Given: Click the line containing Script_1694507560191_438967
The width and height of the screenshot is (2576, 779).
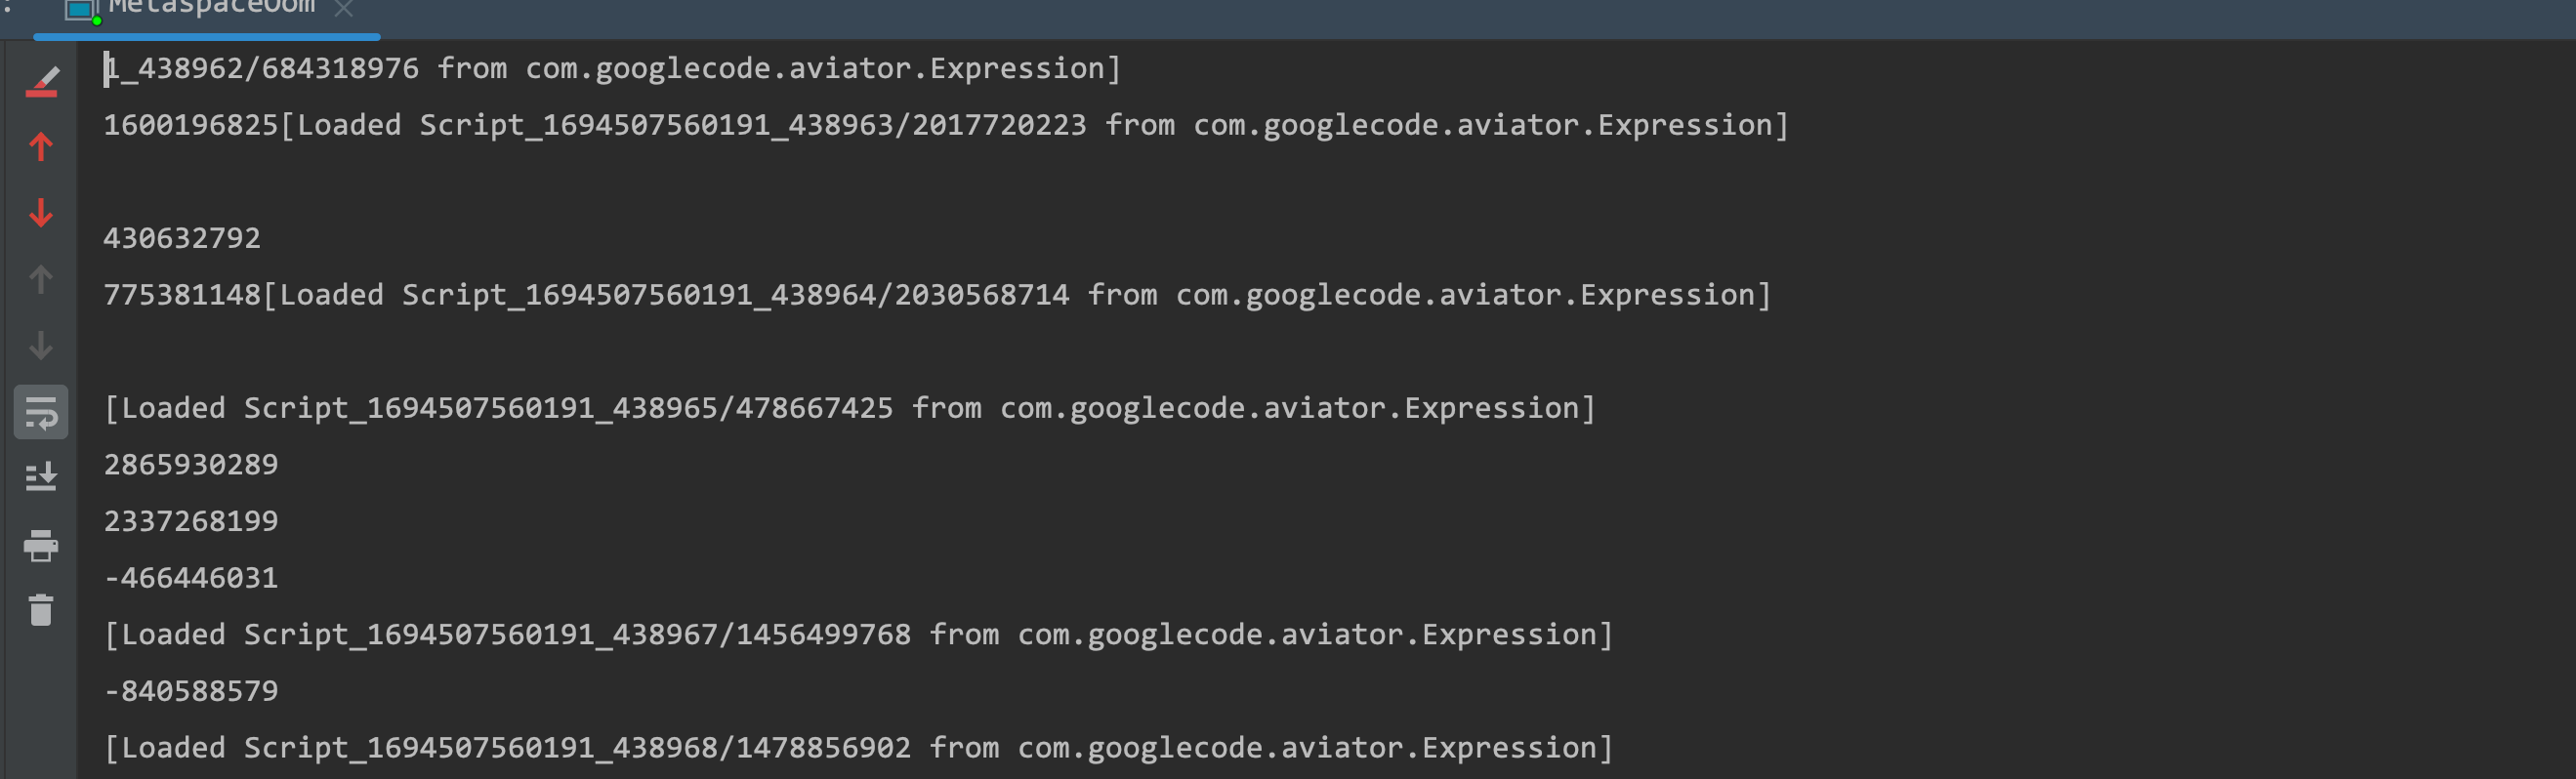Looking at the screenshot, I should click(x=859, y=635).
